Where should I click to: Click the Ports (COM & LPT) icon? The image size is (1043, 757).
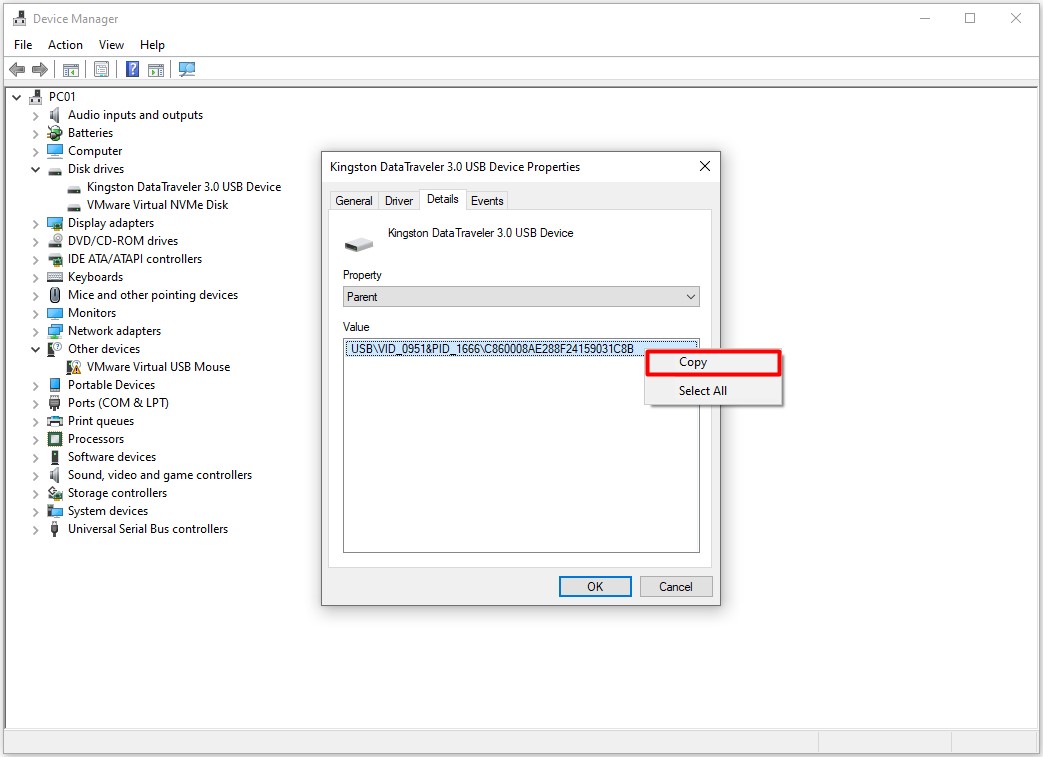coord(55,403)
